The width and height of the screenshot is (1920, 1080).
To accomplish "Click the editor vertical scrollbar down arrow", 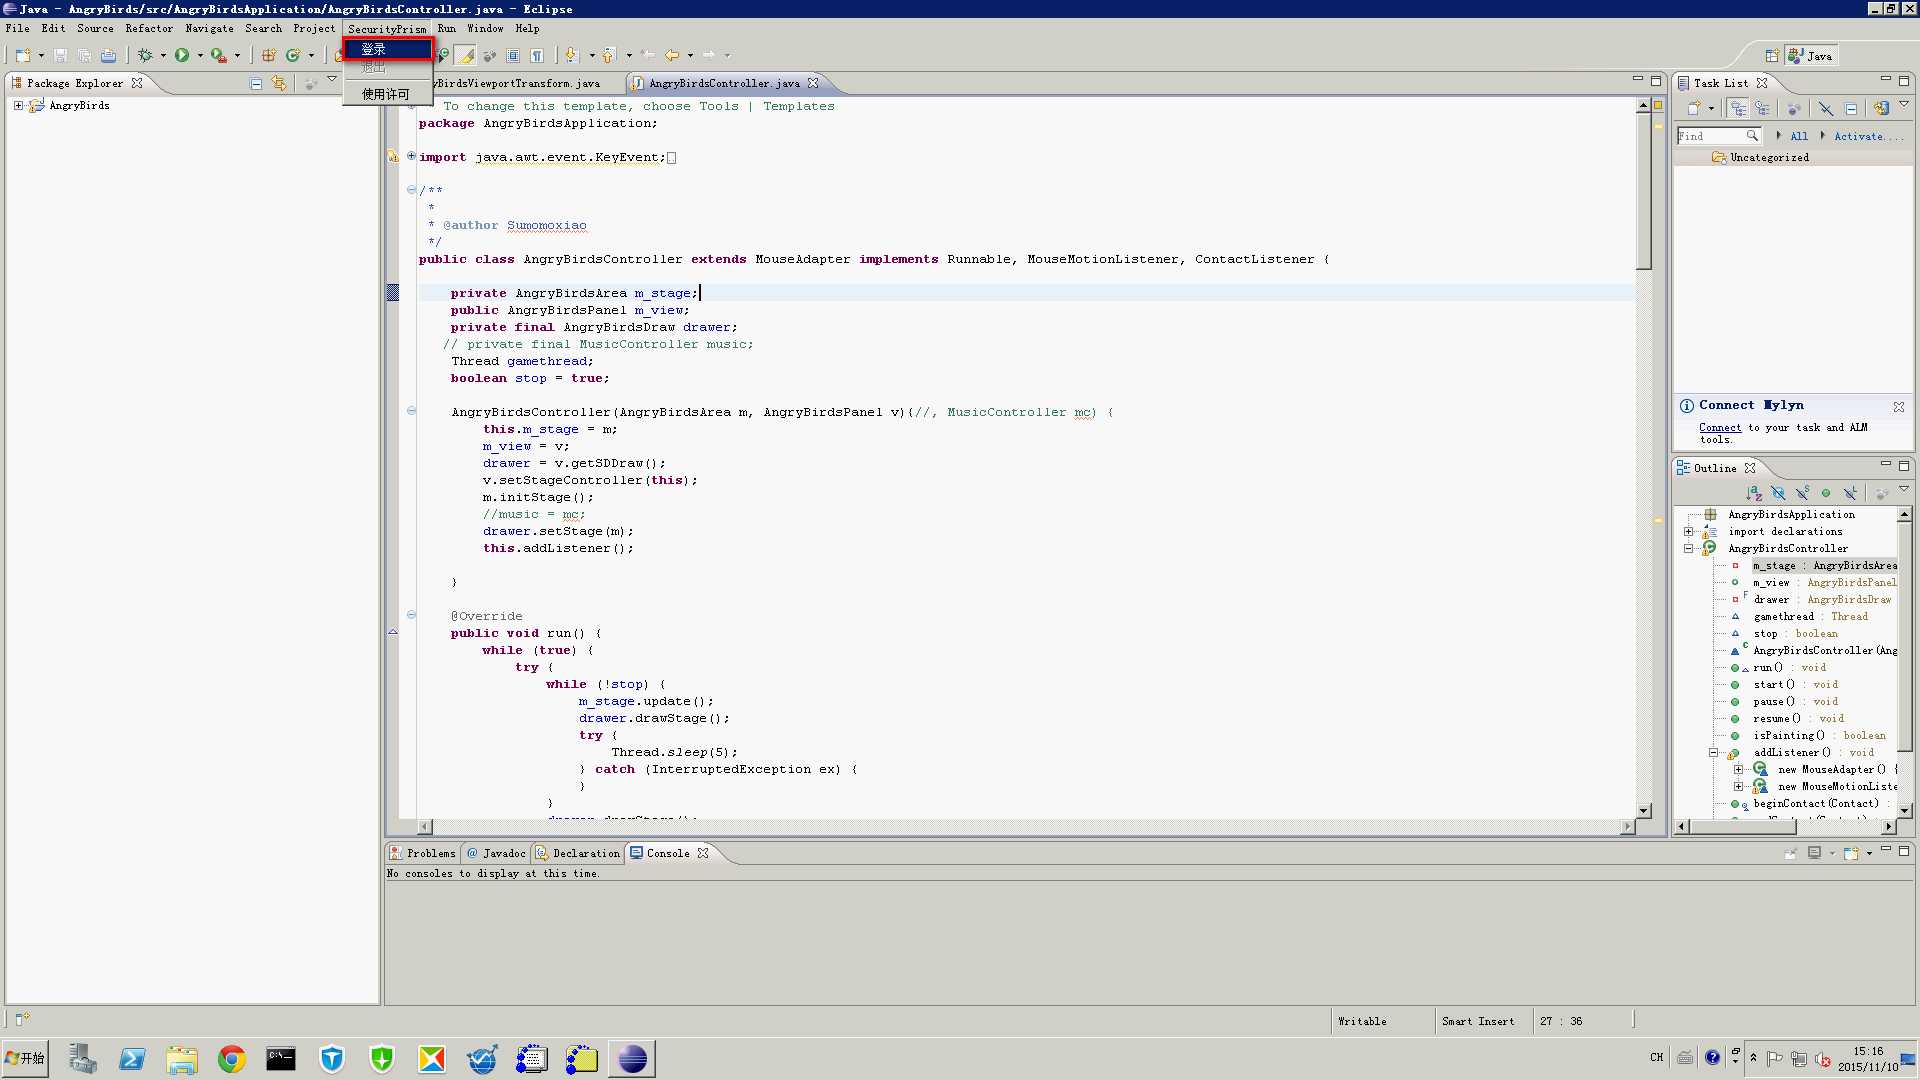I will click(x=1643, y=810).
